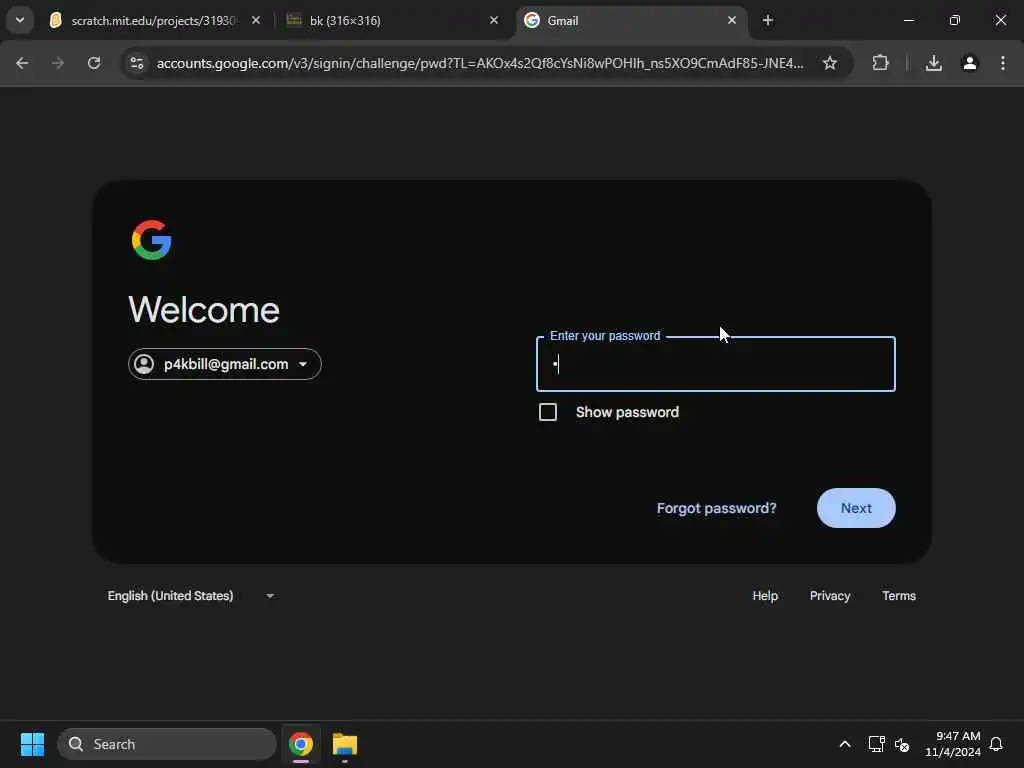Show hidden system tray icons
The width and height of the screenshot is (1024, 768).
pos(844,744)
